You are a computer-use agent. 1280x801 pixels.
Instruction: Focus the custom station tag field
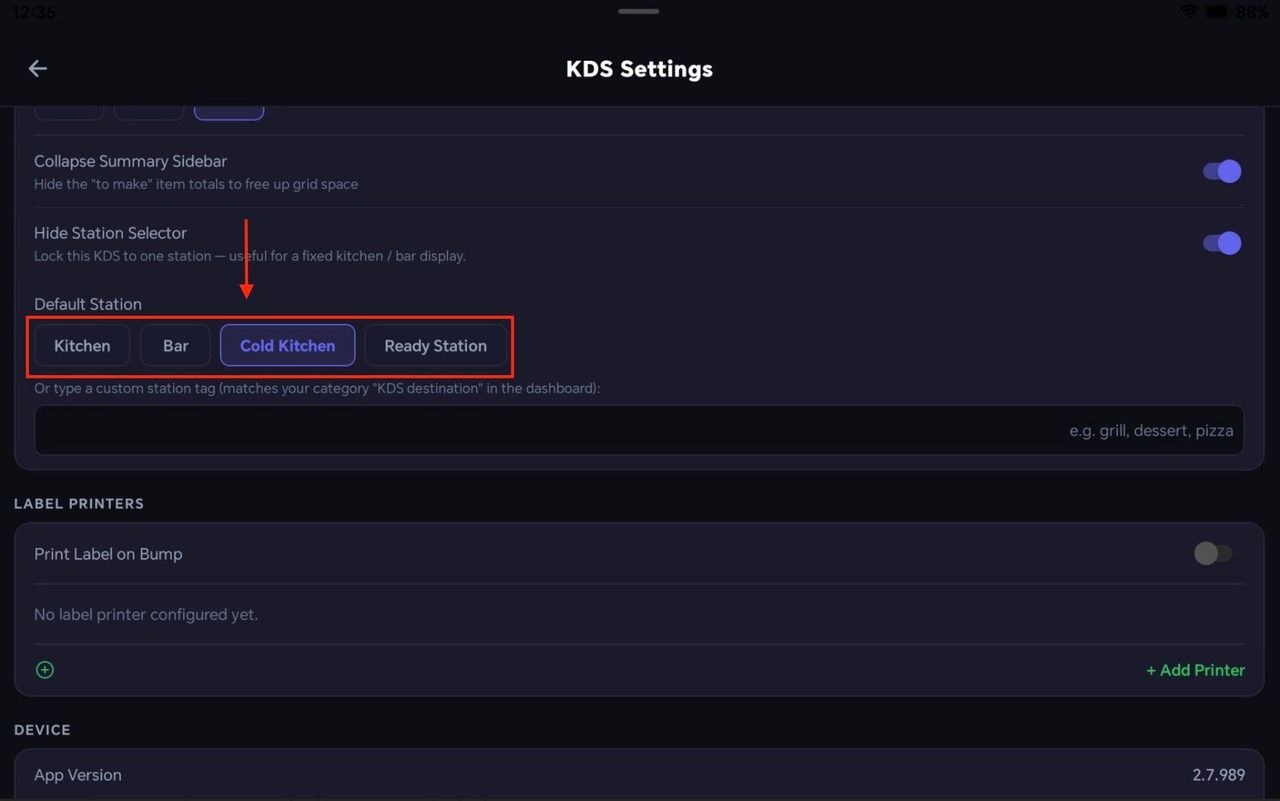tap(639, 430)
